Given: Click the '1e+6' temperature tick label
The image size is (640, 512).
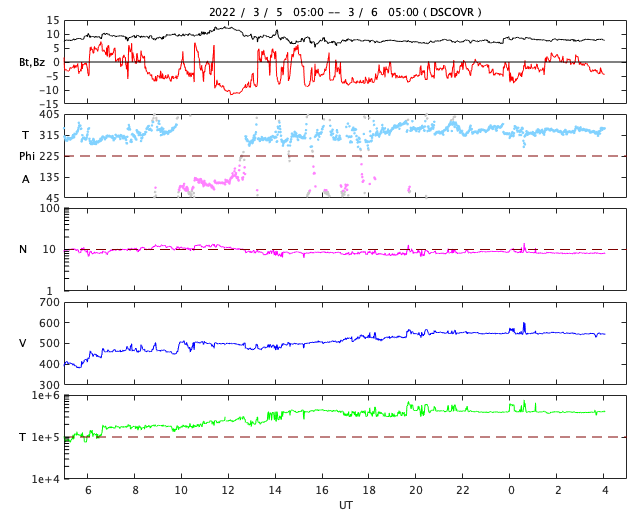Looking at the screenshot, I should pos(45,396).
